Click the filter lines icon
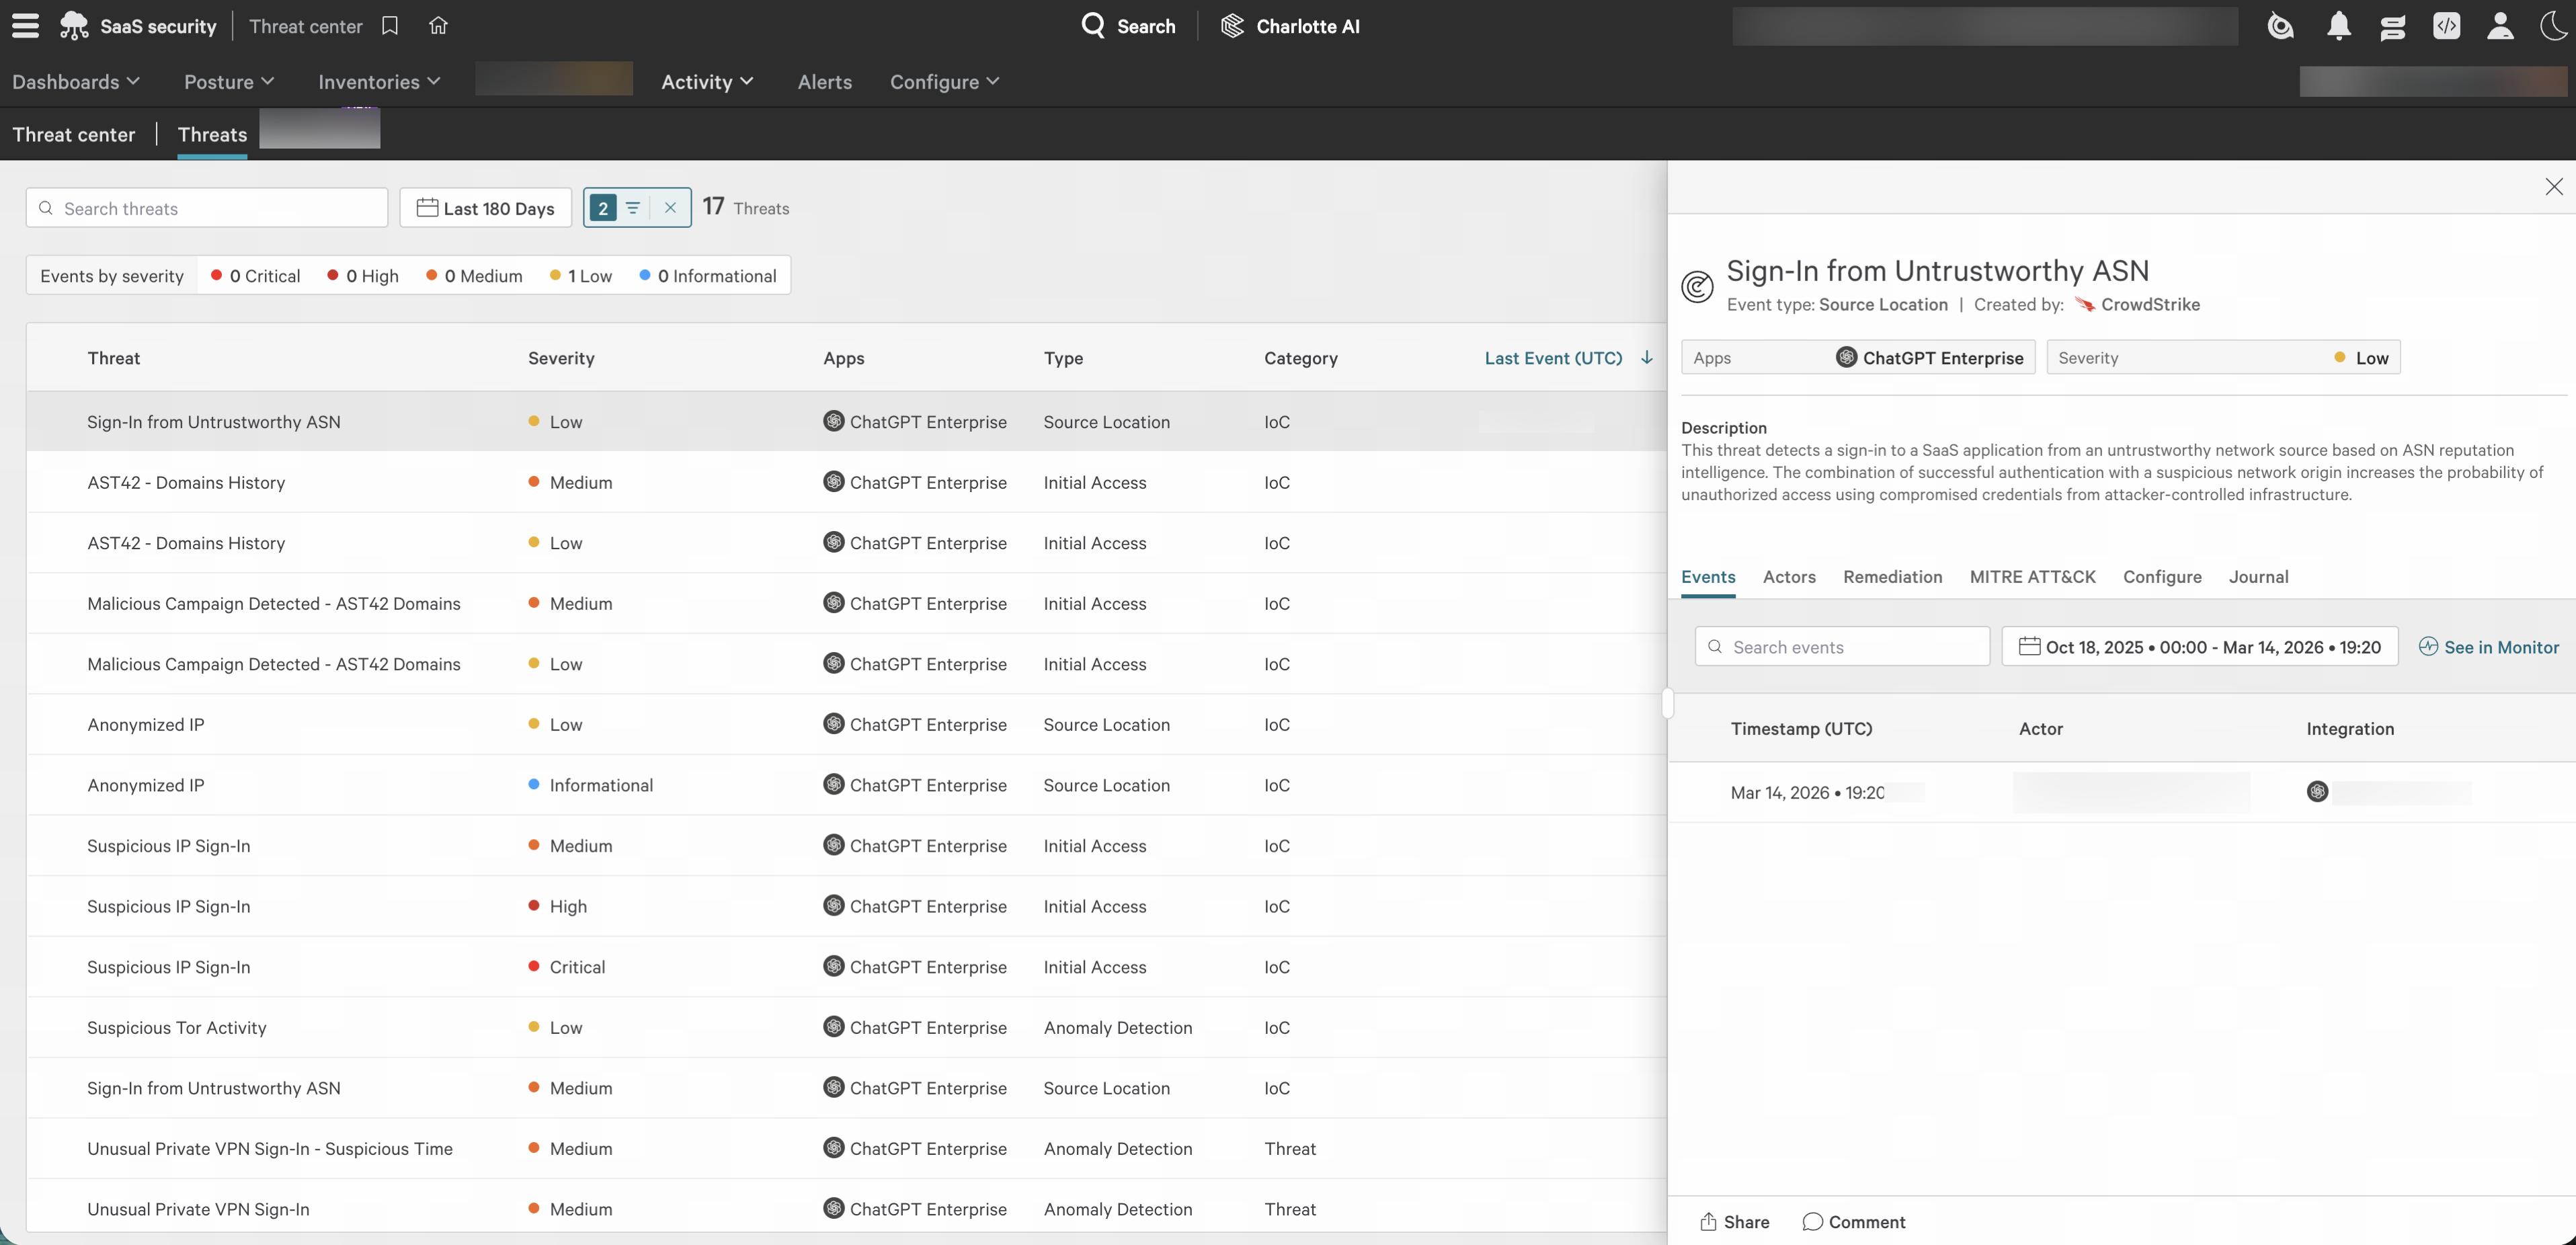This screenshot has height=1245, width=2576. coord(633,208)
